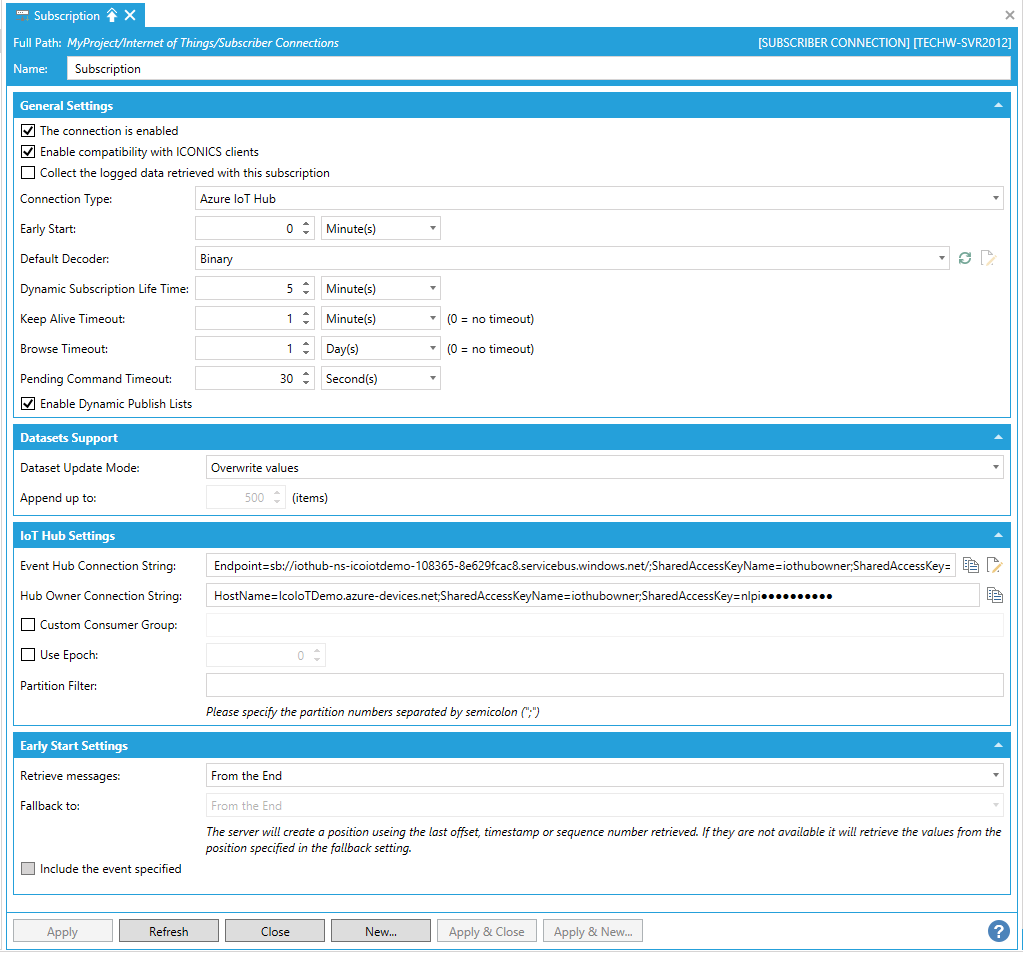Click the edit icon next to Default Decoder
Viewport: 1023px width, 955px height.
coord(989,258)
